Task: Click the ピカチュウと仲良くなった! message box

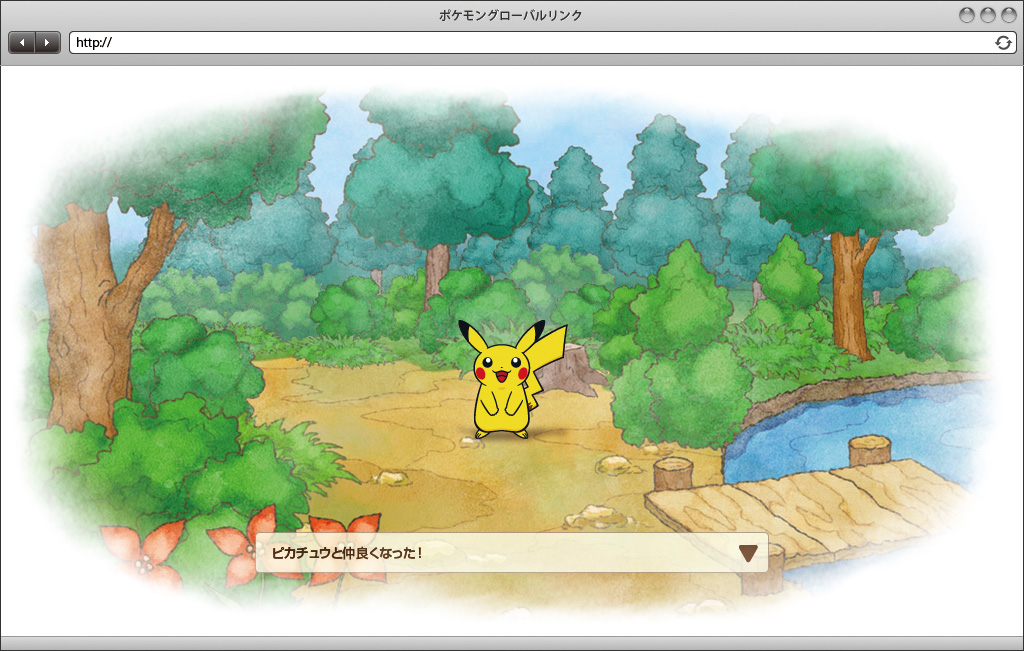Action: (x=511, y=552)
